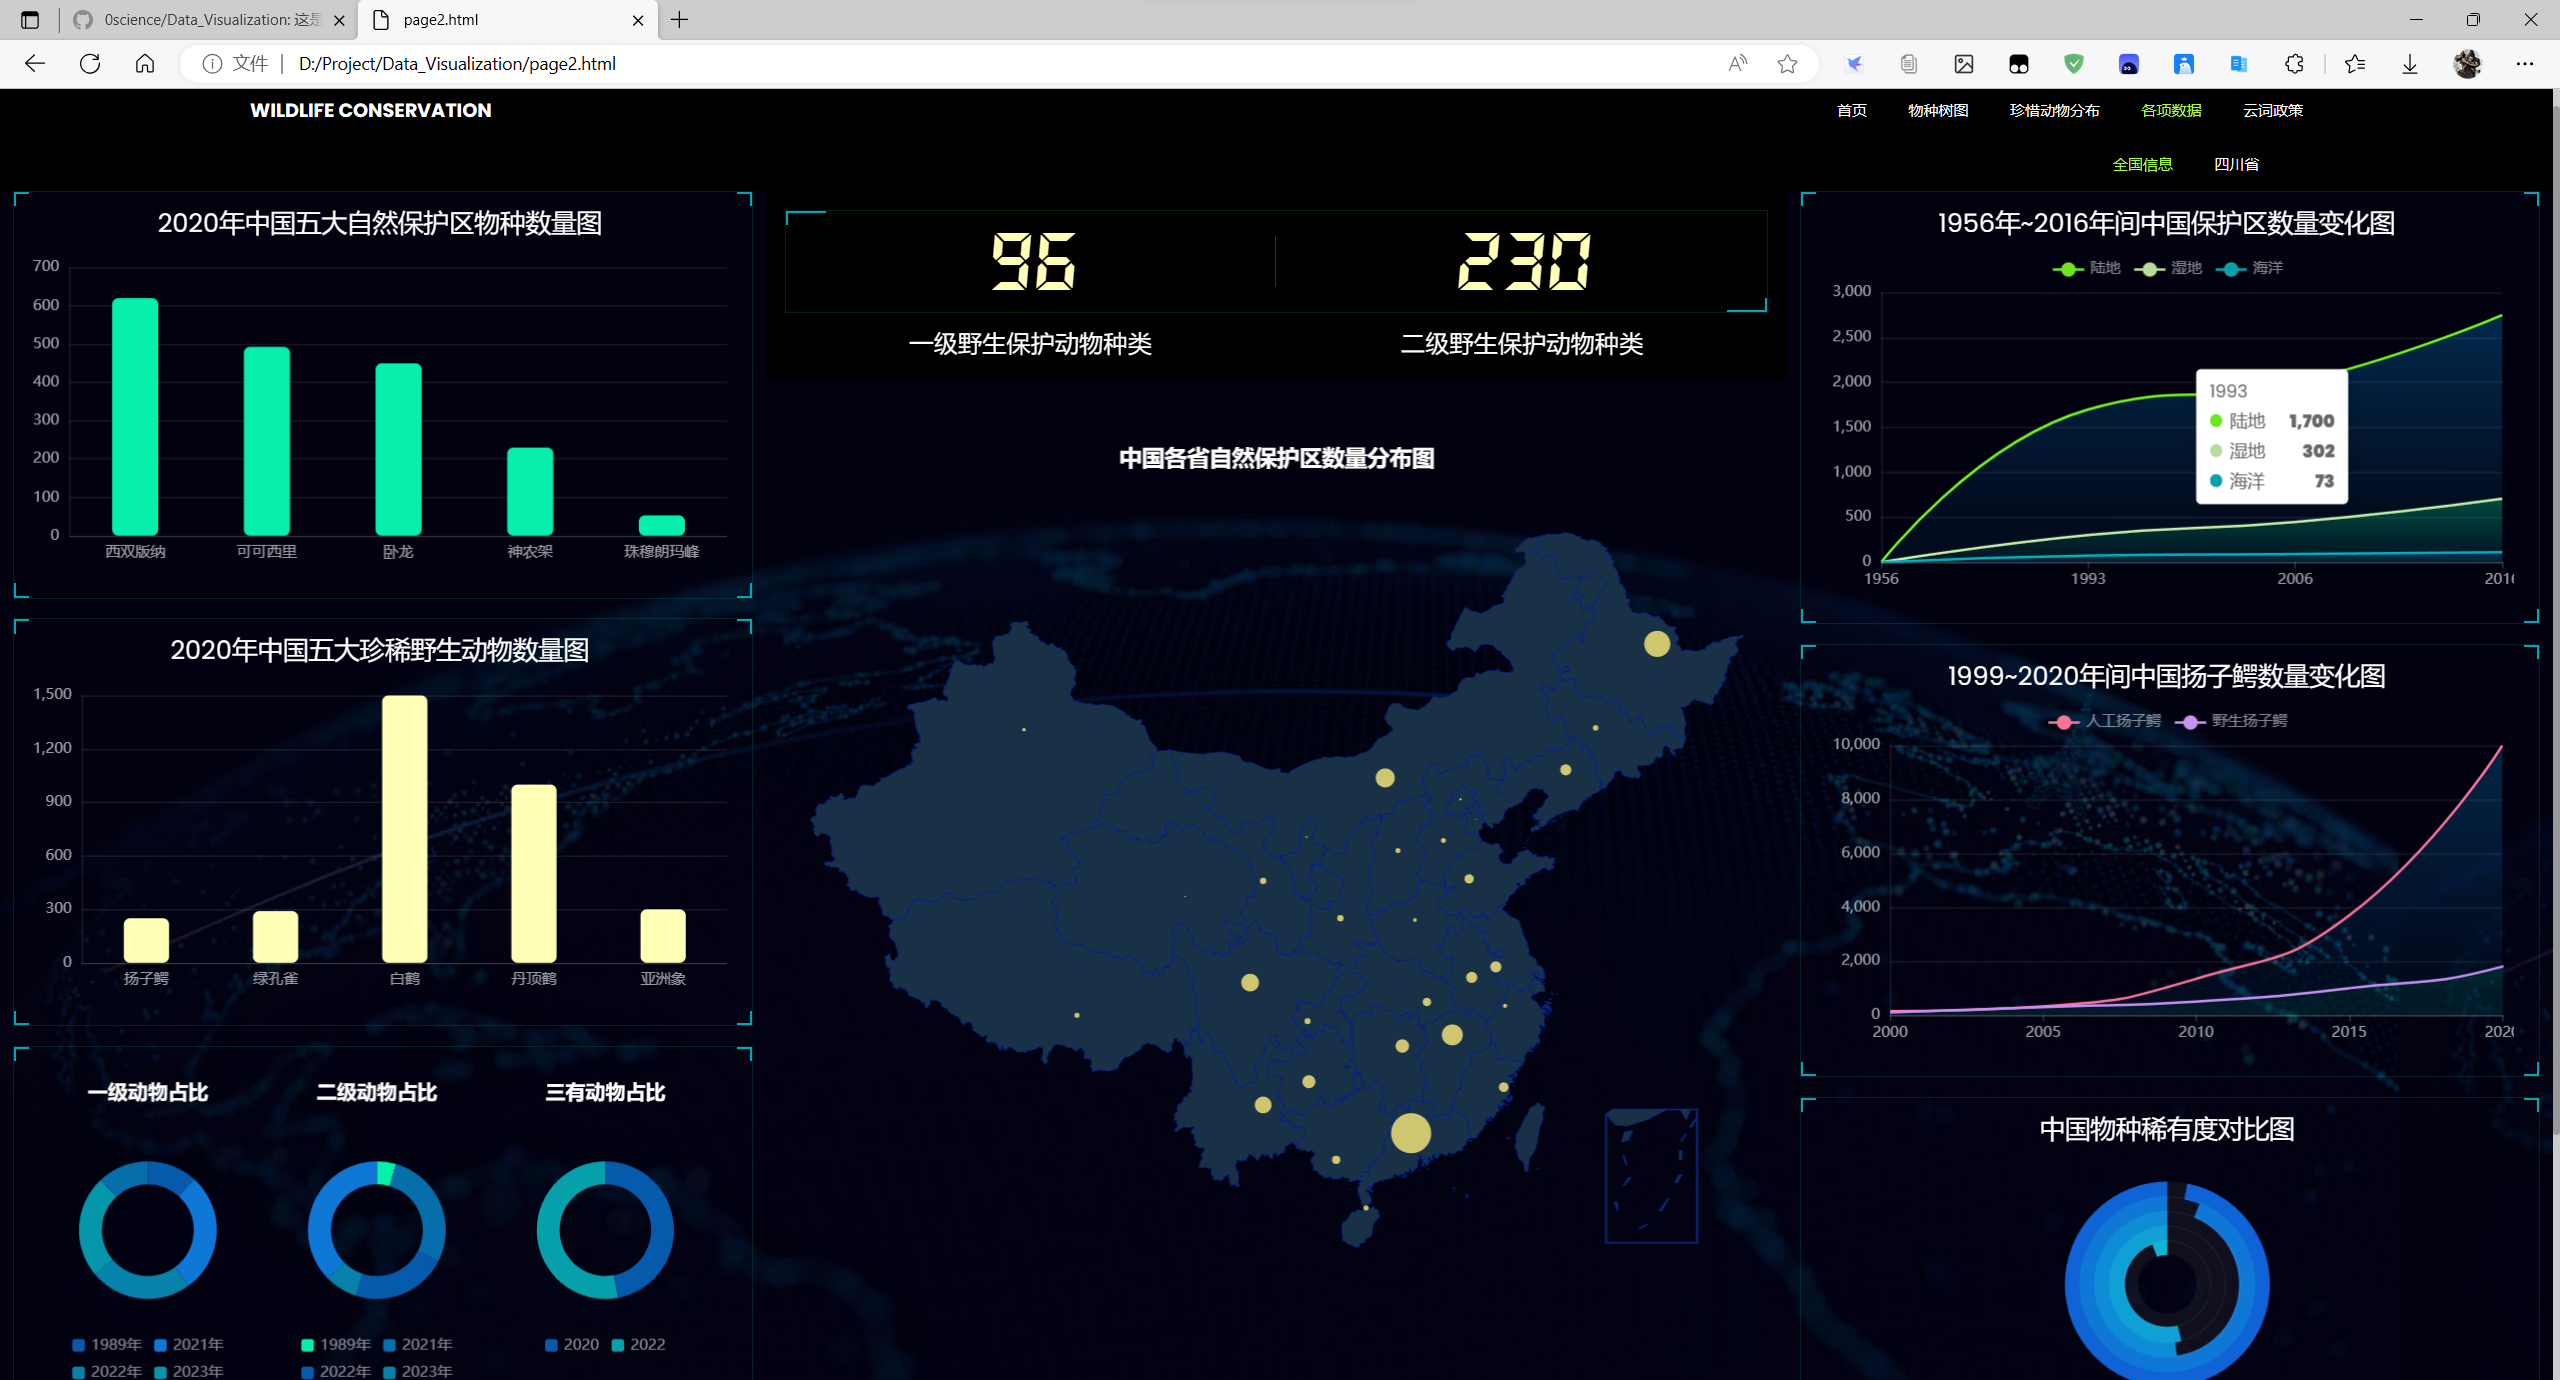2560x1380 pixels.
Task: Toggle 2022 legend in 三有动物占比
Action: pyautogui.click(x=639, y=1344)
